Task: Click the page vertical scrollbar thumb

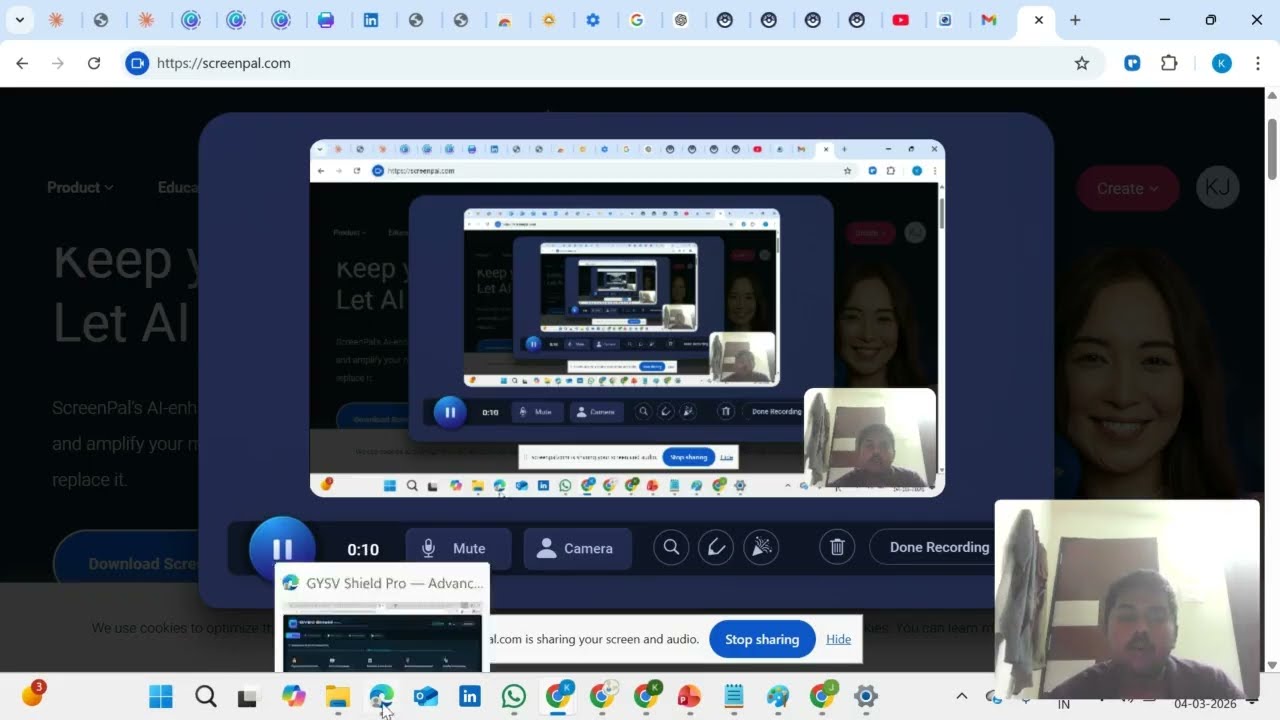Action: [x=1272, y=149]
